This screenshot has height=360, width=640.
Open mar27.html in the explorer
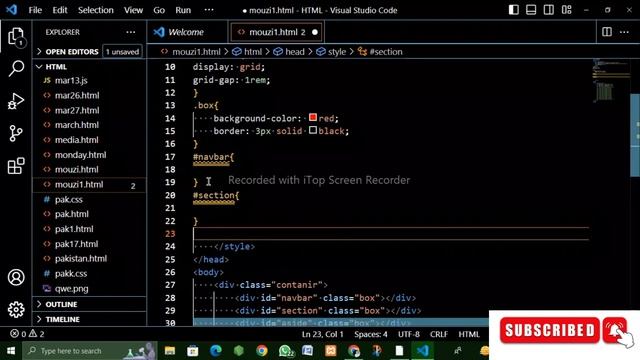77,110
